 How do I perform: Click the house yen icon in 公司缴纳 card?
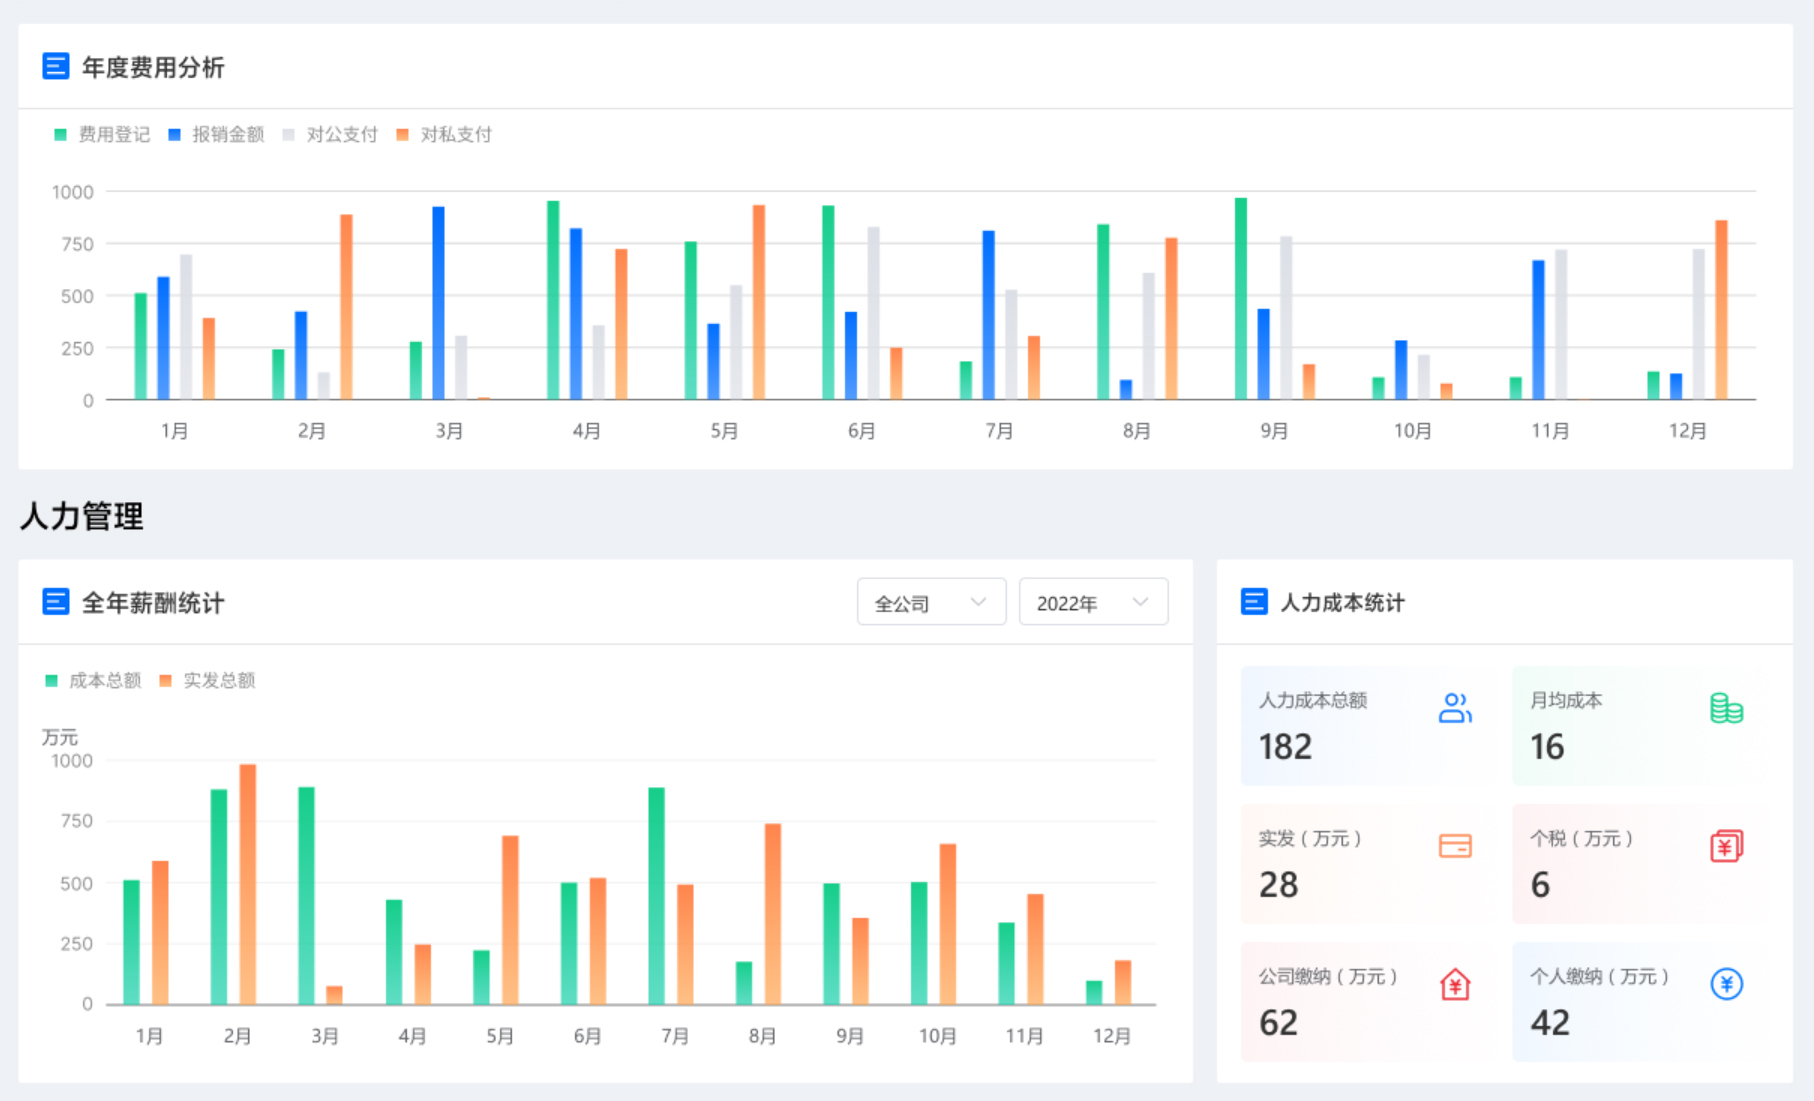coord(1455,984)
